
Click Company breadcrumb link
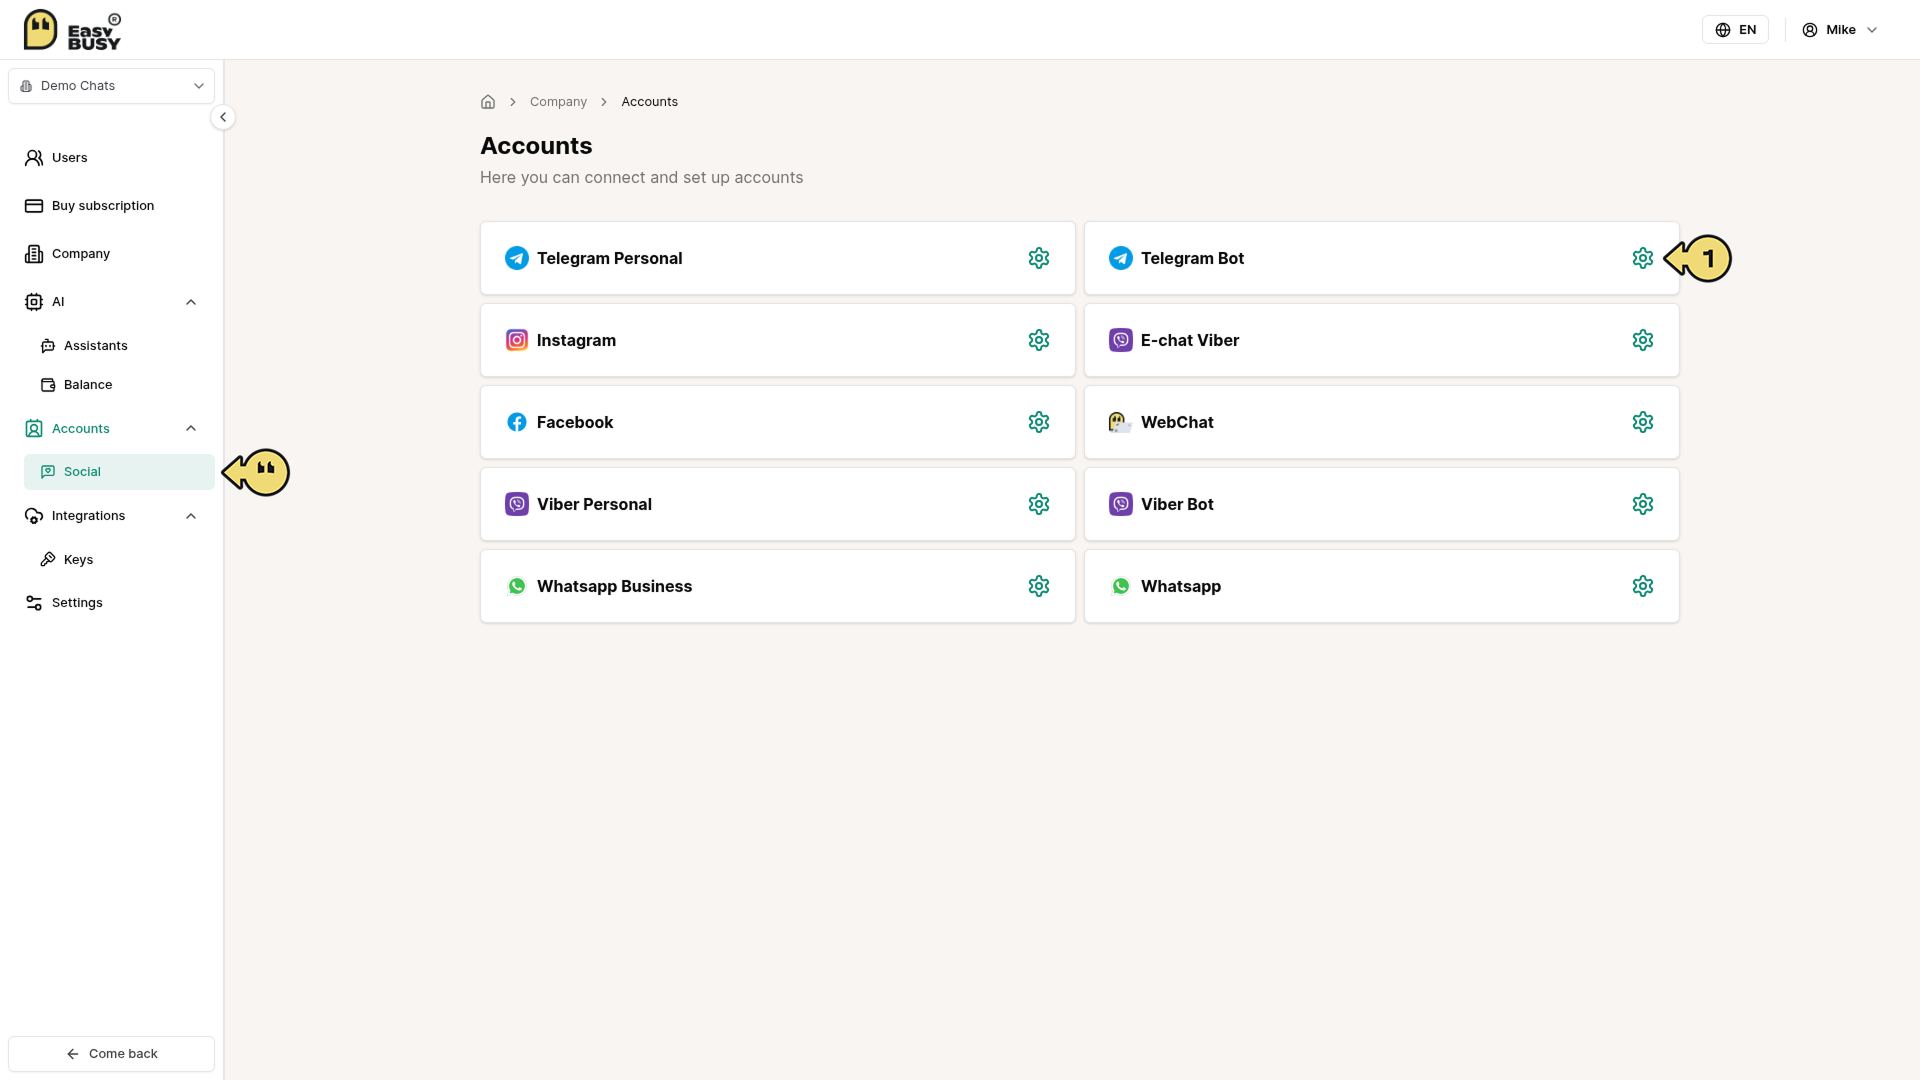[x=558, y=102]
